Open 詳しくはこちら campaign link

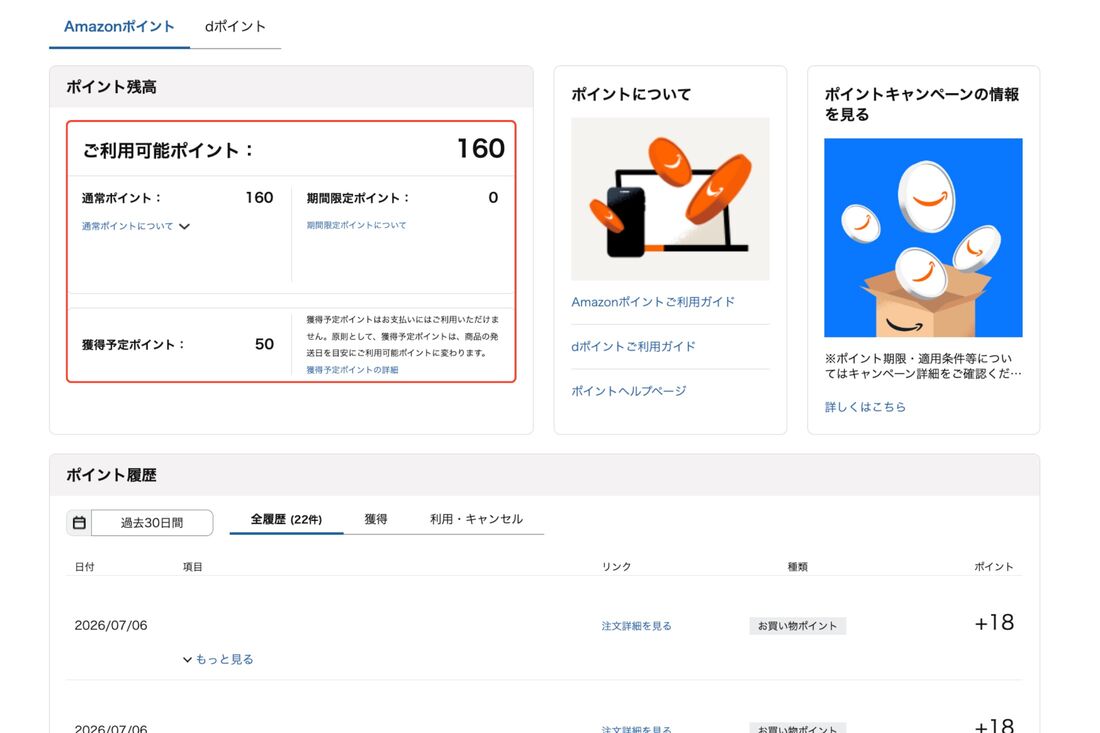point(865,407)
